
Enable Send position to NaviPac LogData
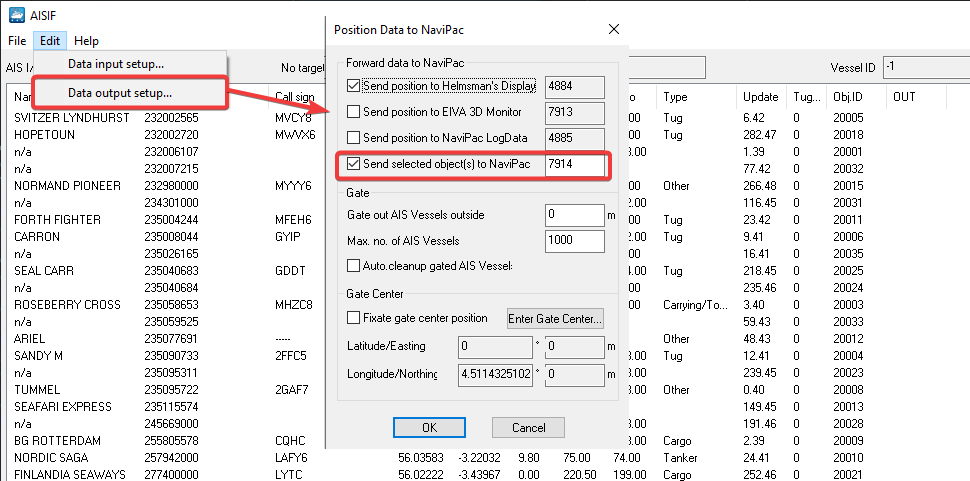[353, 138]
